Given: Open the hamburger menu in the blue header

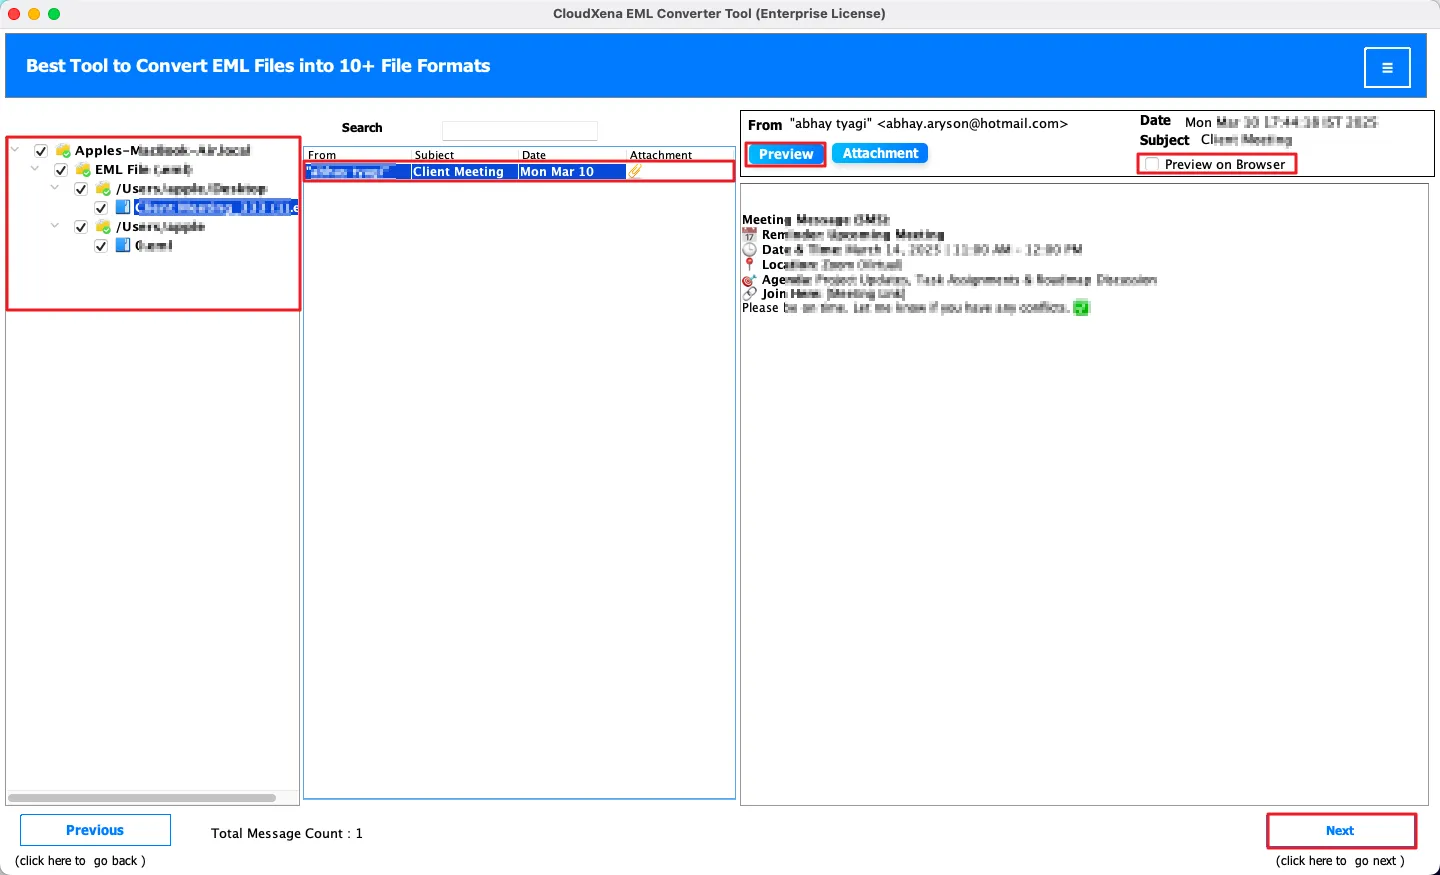Looking at the screenshot, I should pos(1387,68).
